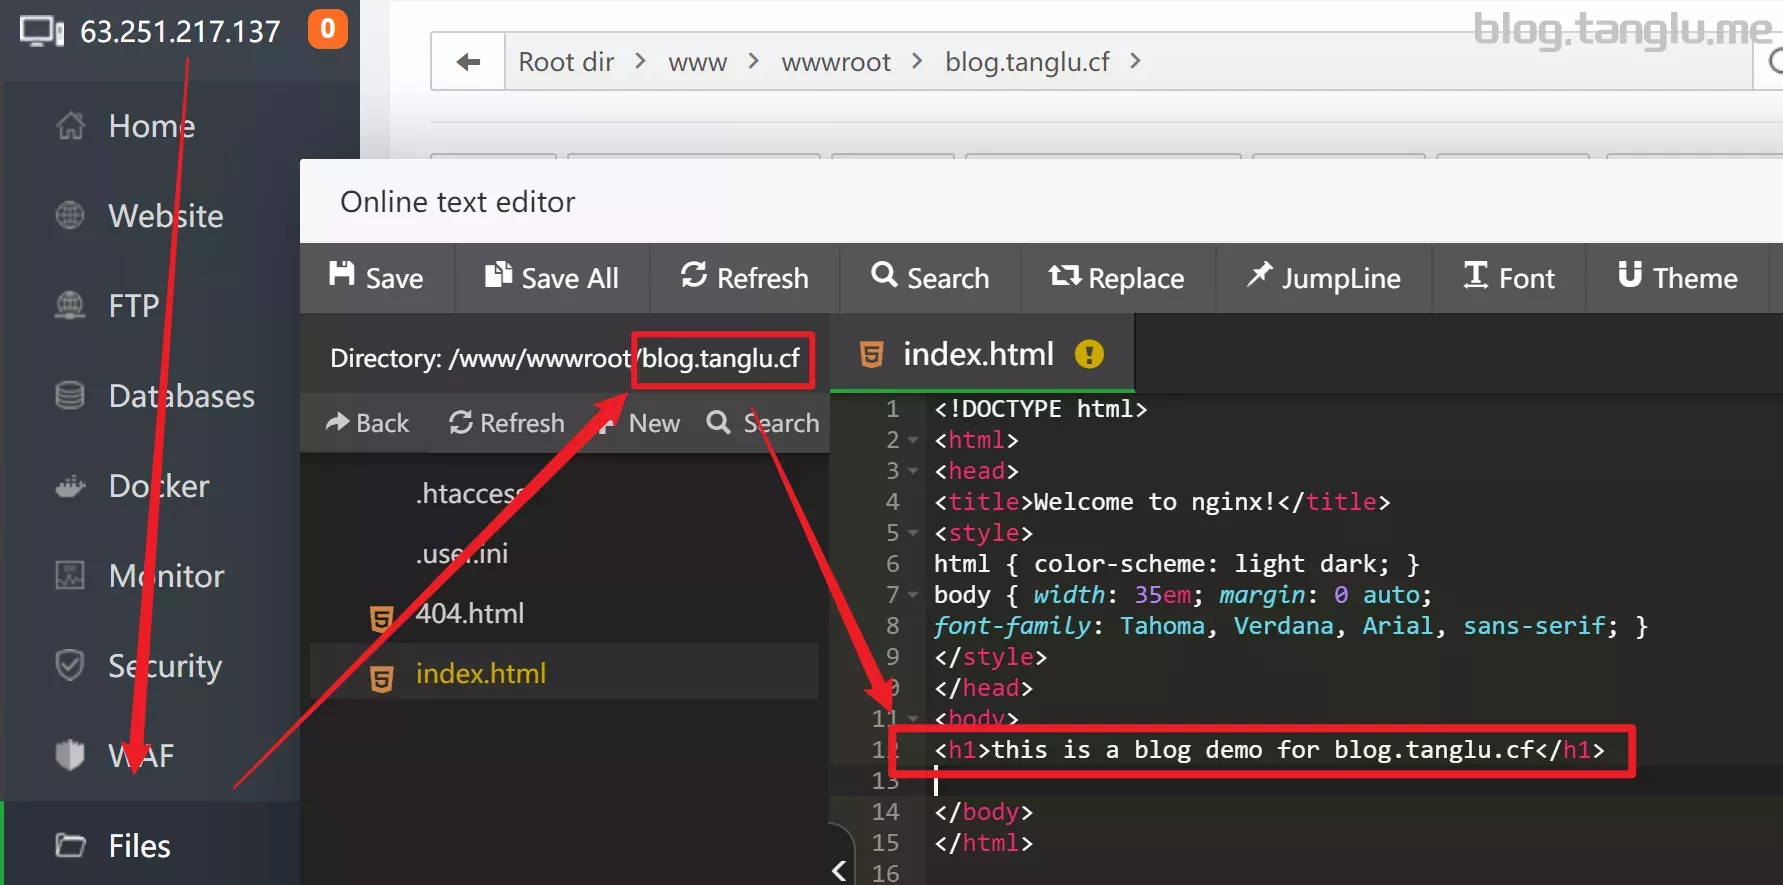Fold the body rule at line 7
This screenshot has width=1783, height=885.
click(x=913, y=595)
